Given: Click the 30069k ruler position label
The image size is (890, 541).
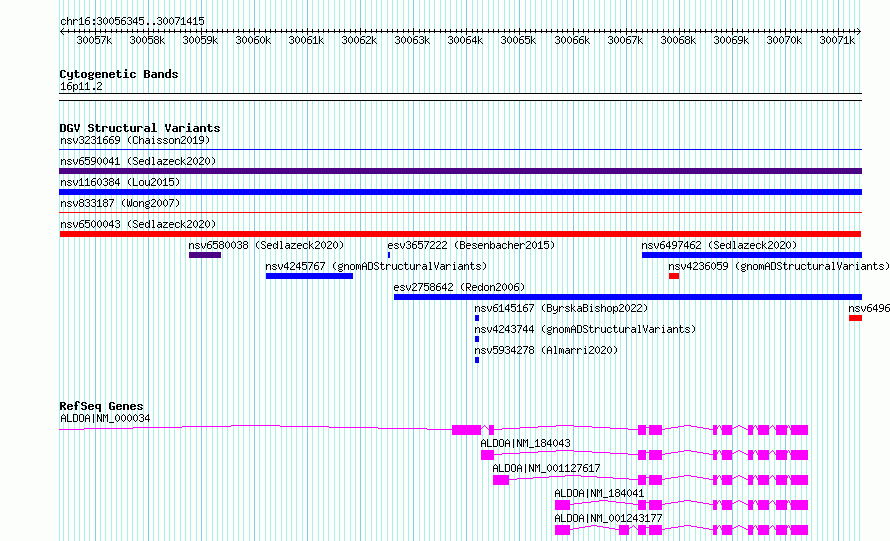Looking at the screenshot, I should pyautogui.click(x=731, y=40).
